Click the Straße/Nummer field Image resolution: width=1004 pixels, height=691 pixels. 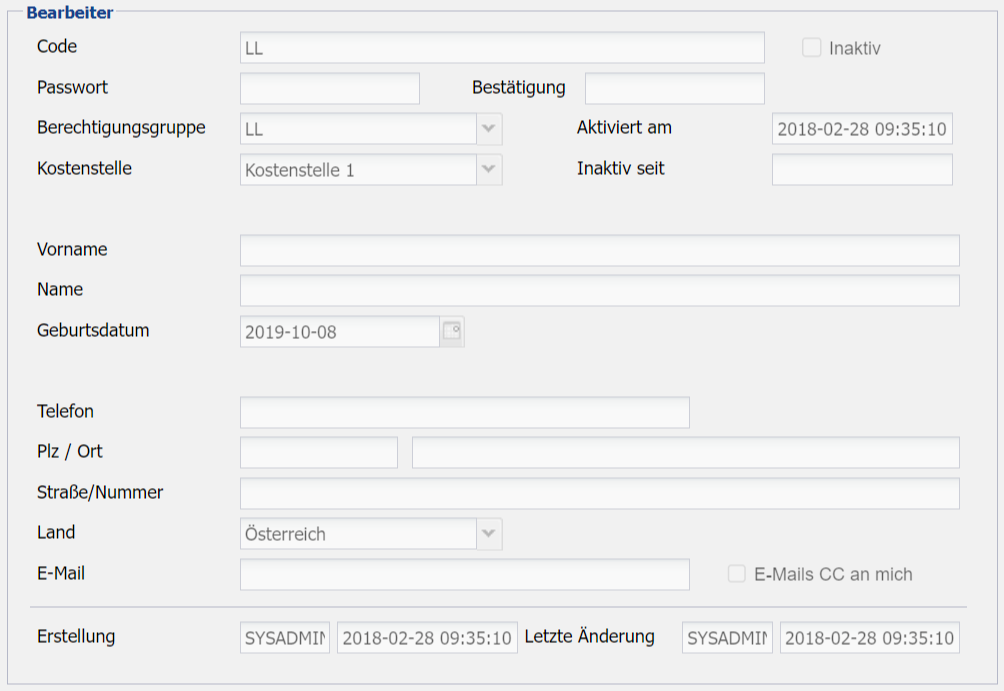tap(599, 493)
